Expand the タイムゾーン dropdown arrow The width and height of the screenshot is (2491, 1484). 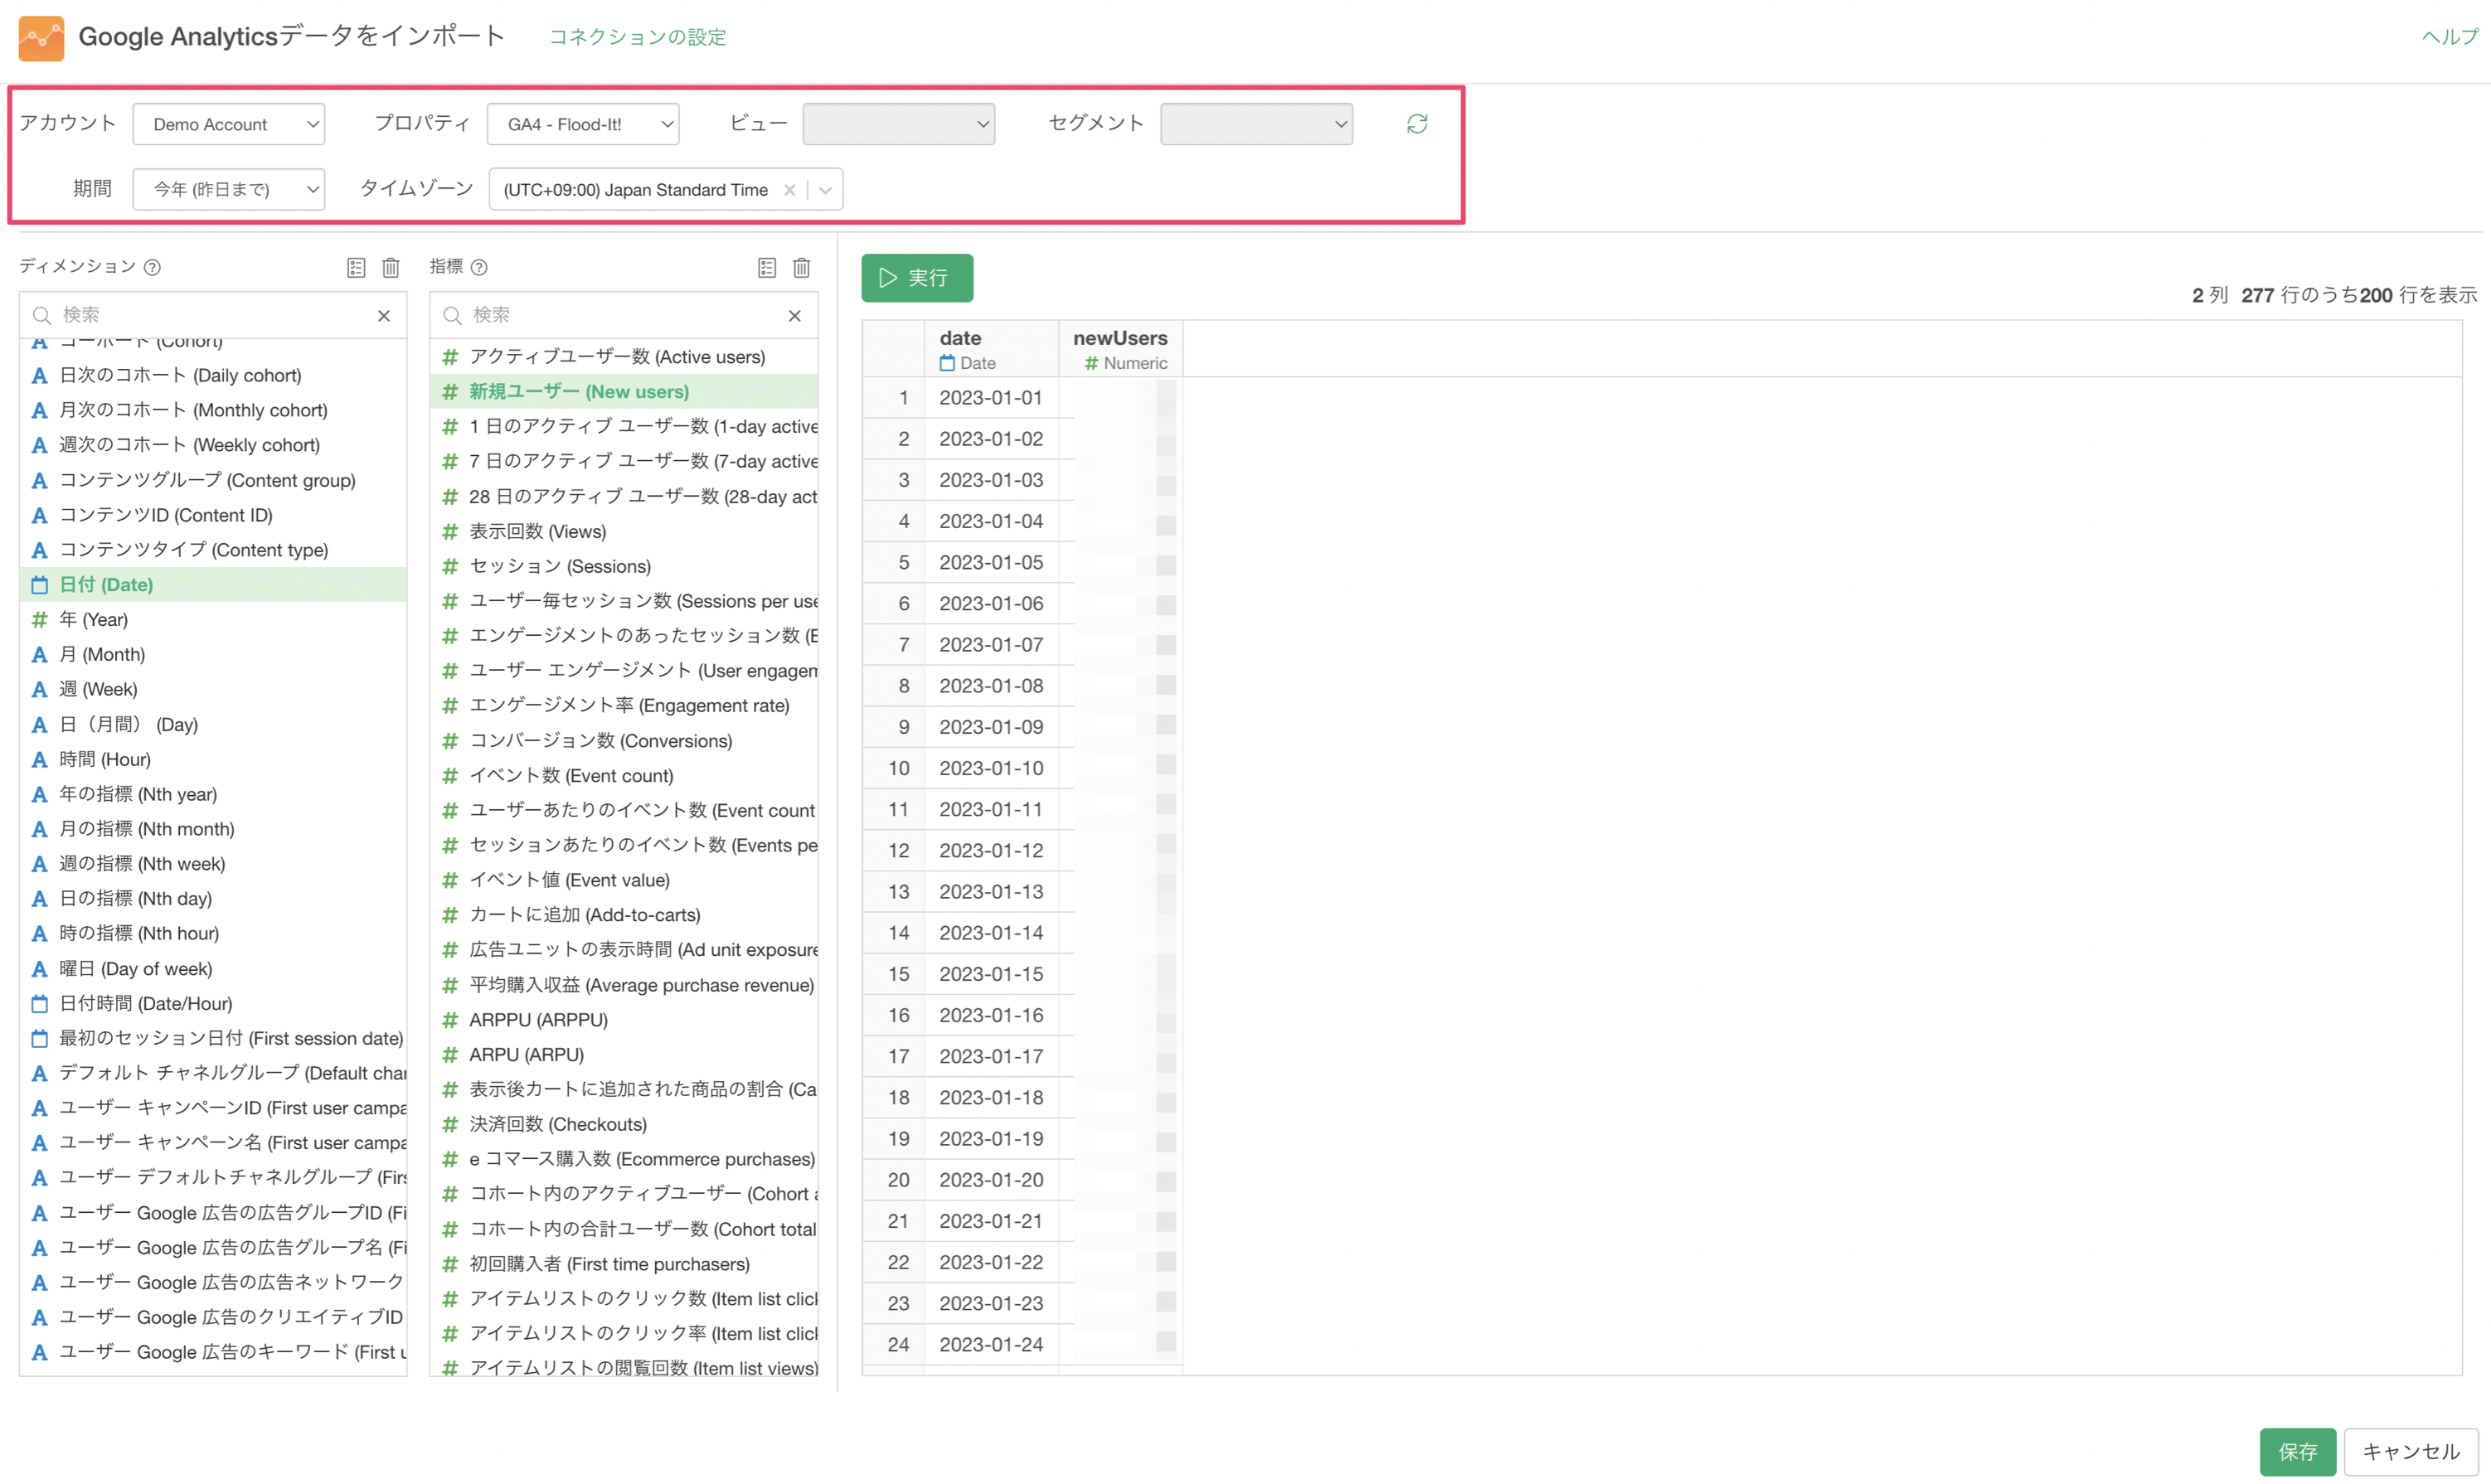826,190
